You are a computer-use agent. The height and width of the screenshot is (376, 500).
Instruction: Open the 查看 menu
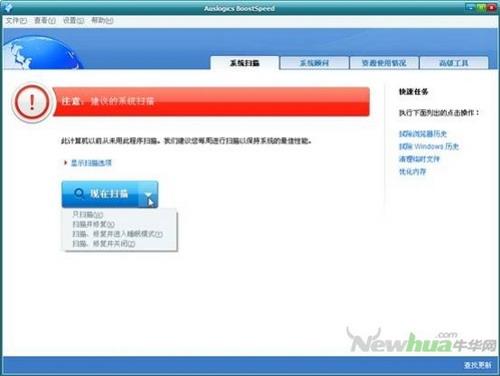point(45,21)
